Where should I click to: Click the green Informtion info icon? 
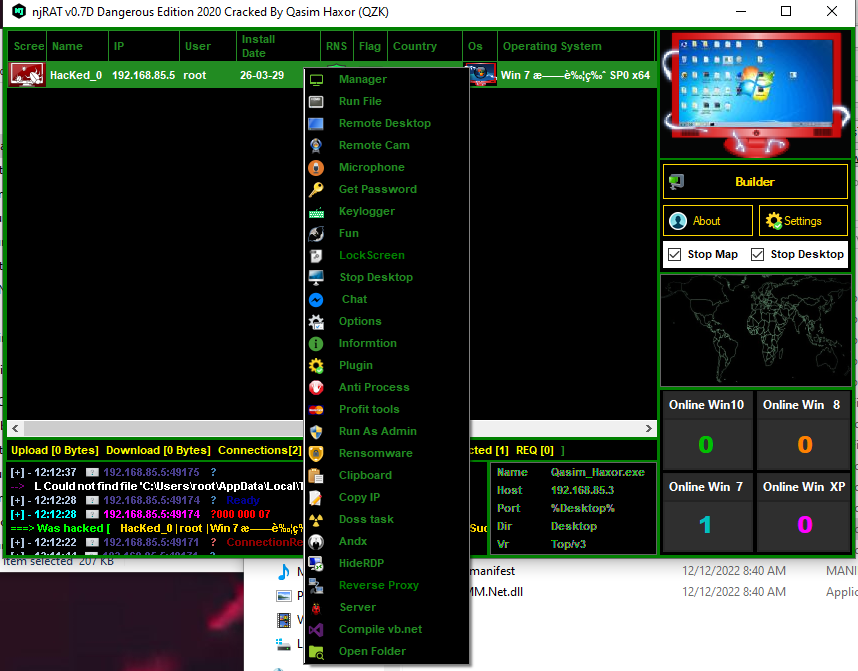click(x=316, y=344)
